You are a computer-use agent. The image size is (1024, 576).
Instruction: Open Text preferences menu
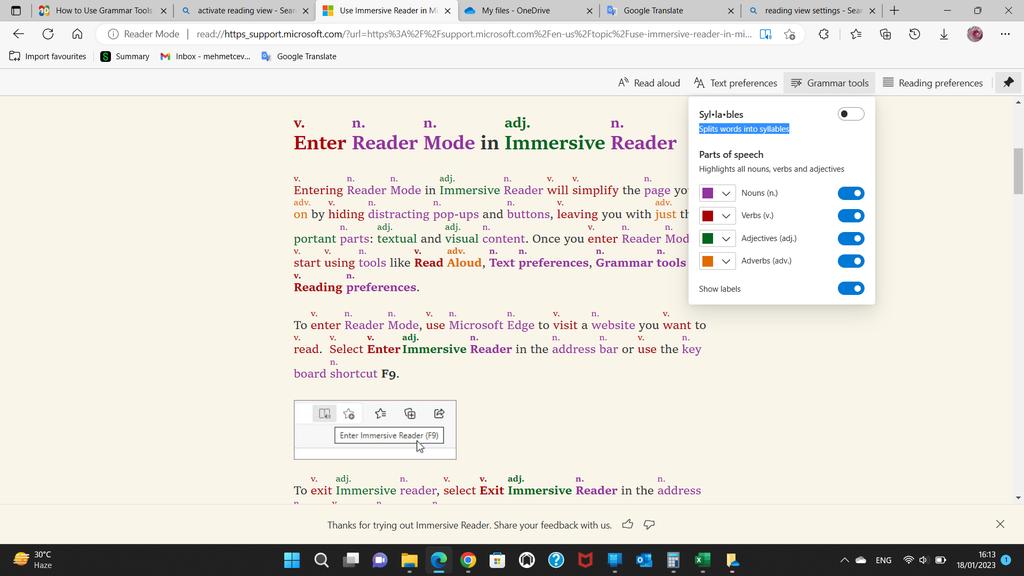point(735,82)
